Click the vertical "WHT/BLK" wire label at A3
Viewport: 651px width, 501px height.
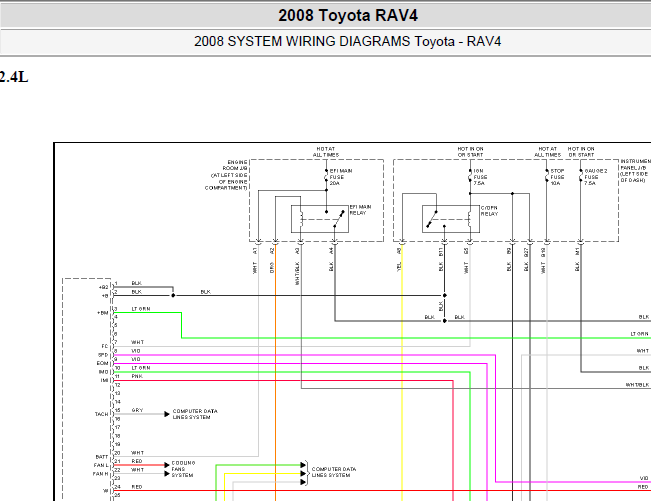(x=297, y=274)
